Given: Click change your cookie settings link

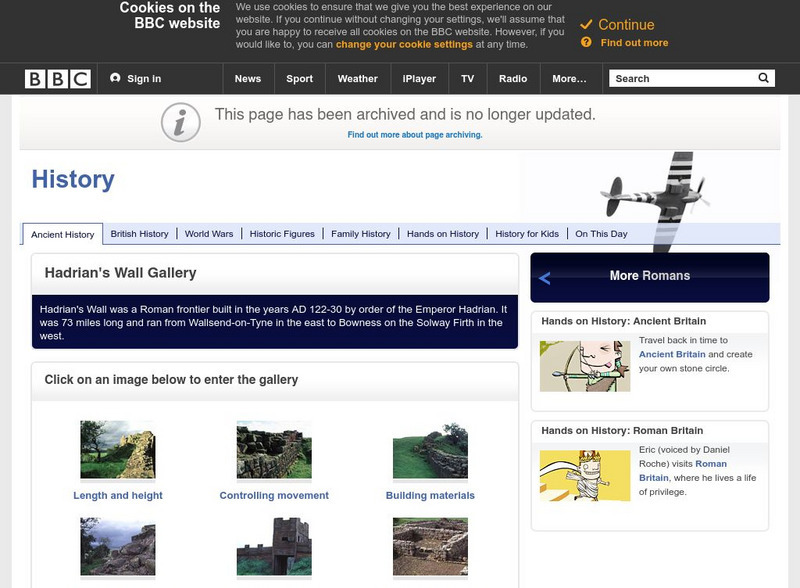Looking at the screenshot, I should [404, 44].
